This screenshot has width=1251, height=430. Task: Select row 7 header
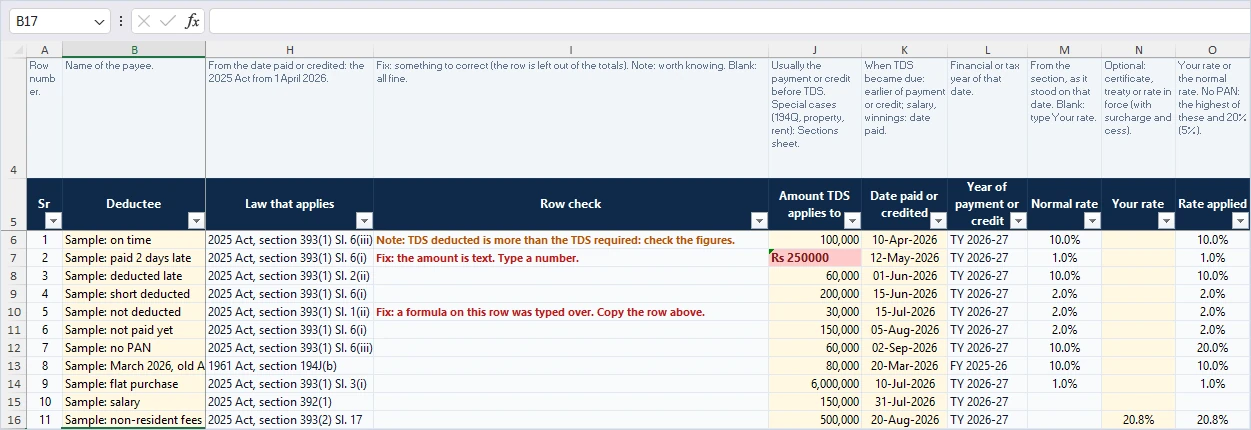click(x=14, y=258)
